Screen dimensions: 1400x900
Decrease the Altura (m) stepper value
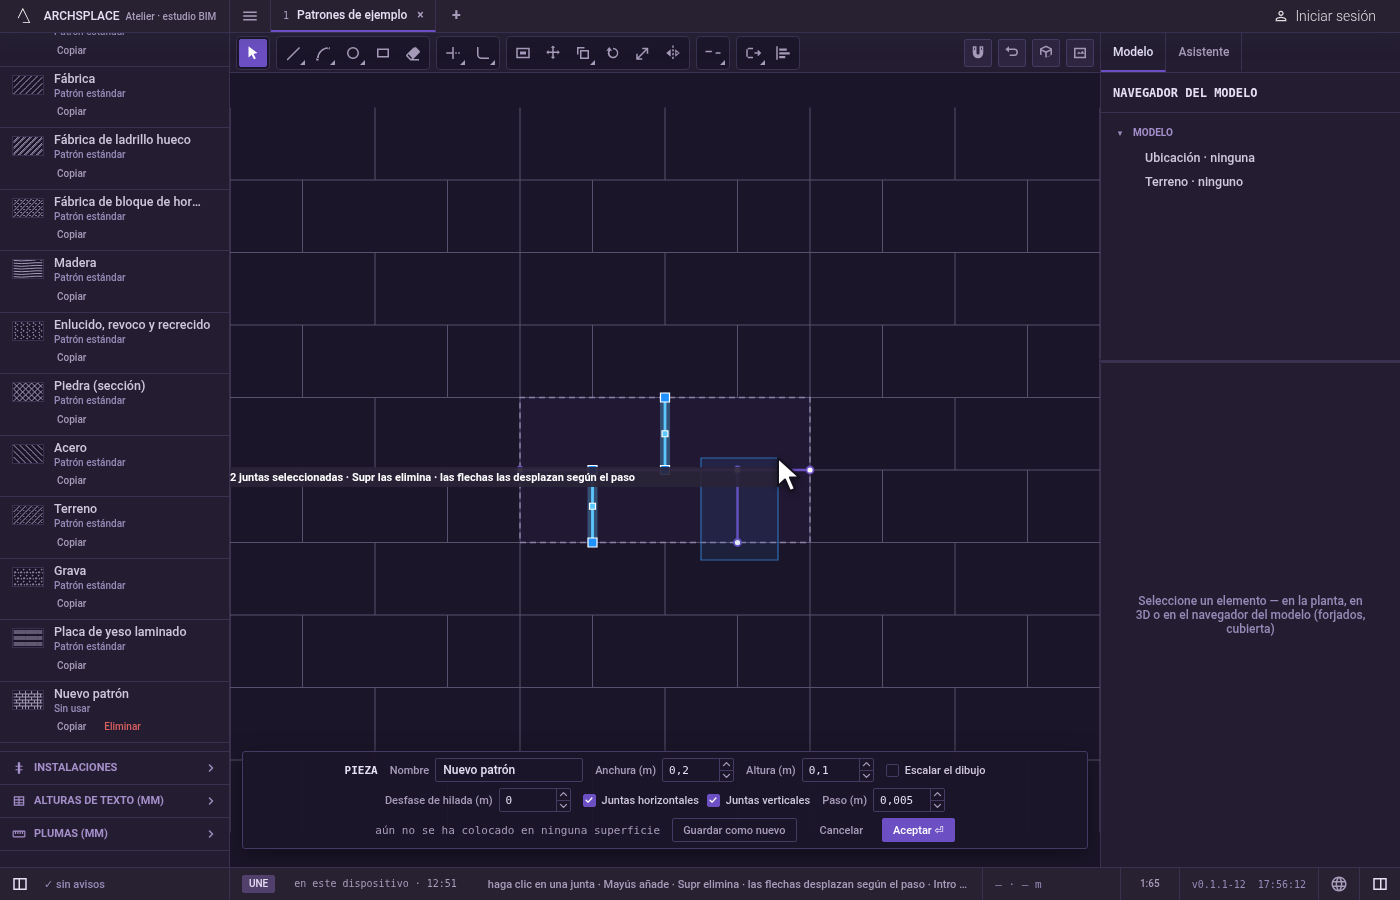point(866,776)
